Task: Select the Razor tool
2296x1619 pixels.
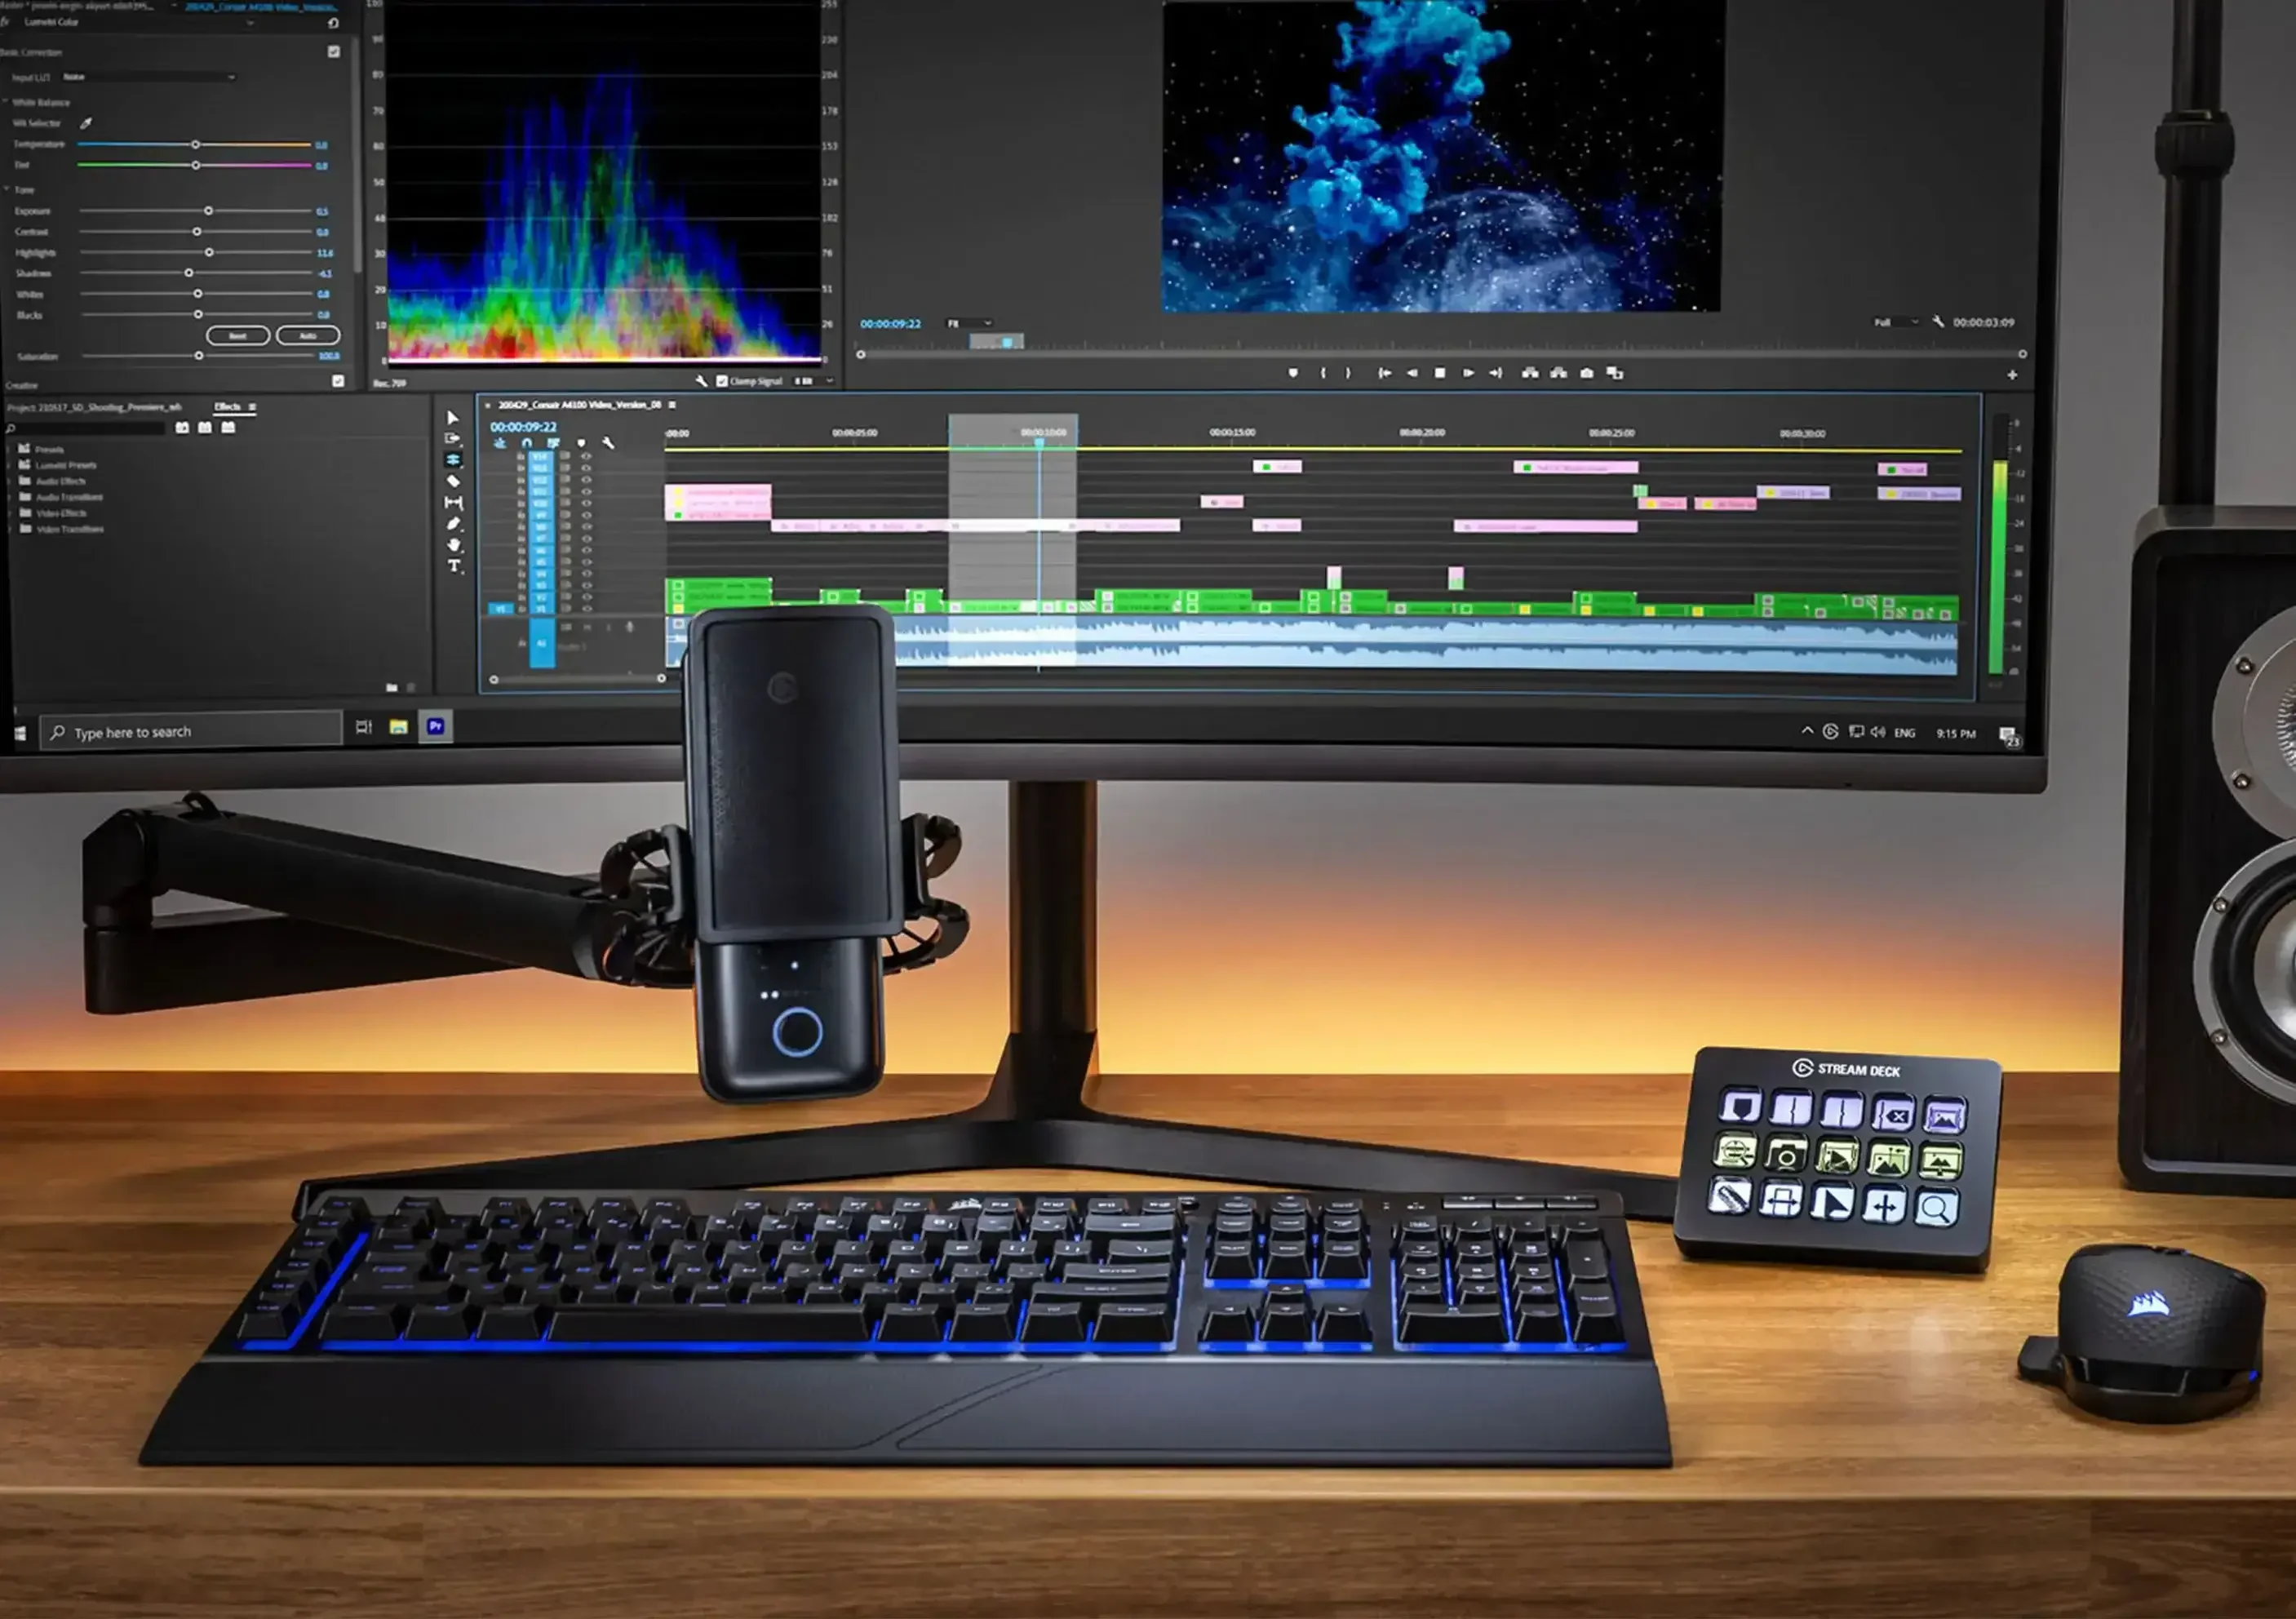Action: [x=453, y=481]
